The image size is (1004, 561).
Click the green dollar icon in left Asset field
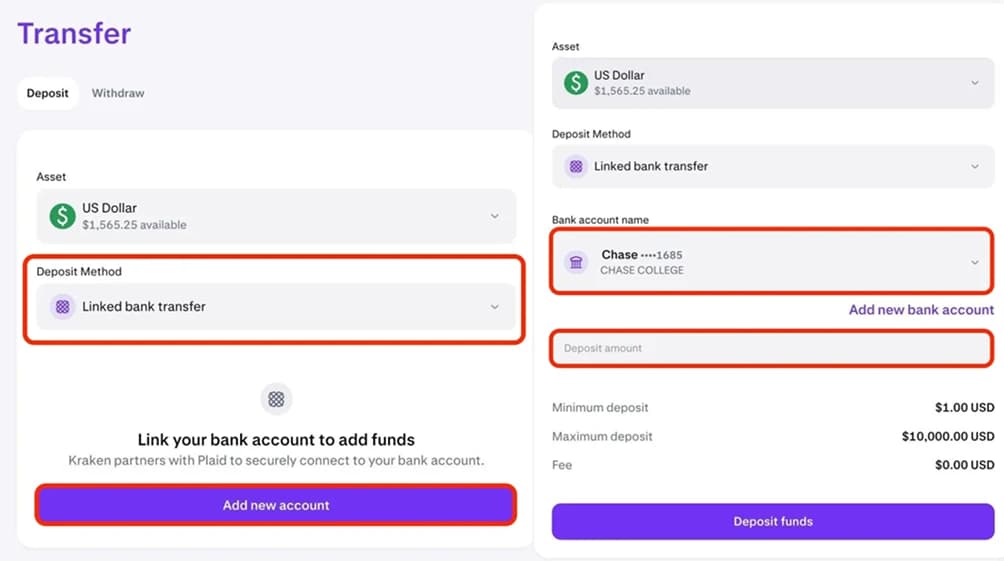63,216
